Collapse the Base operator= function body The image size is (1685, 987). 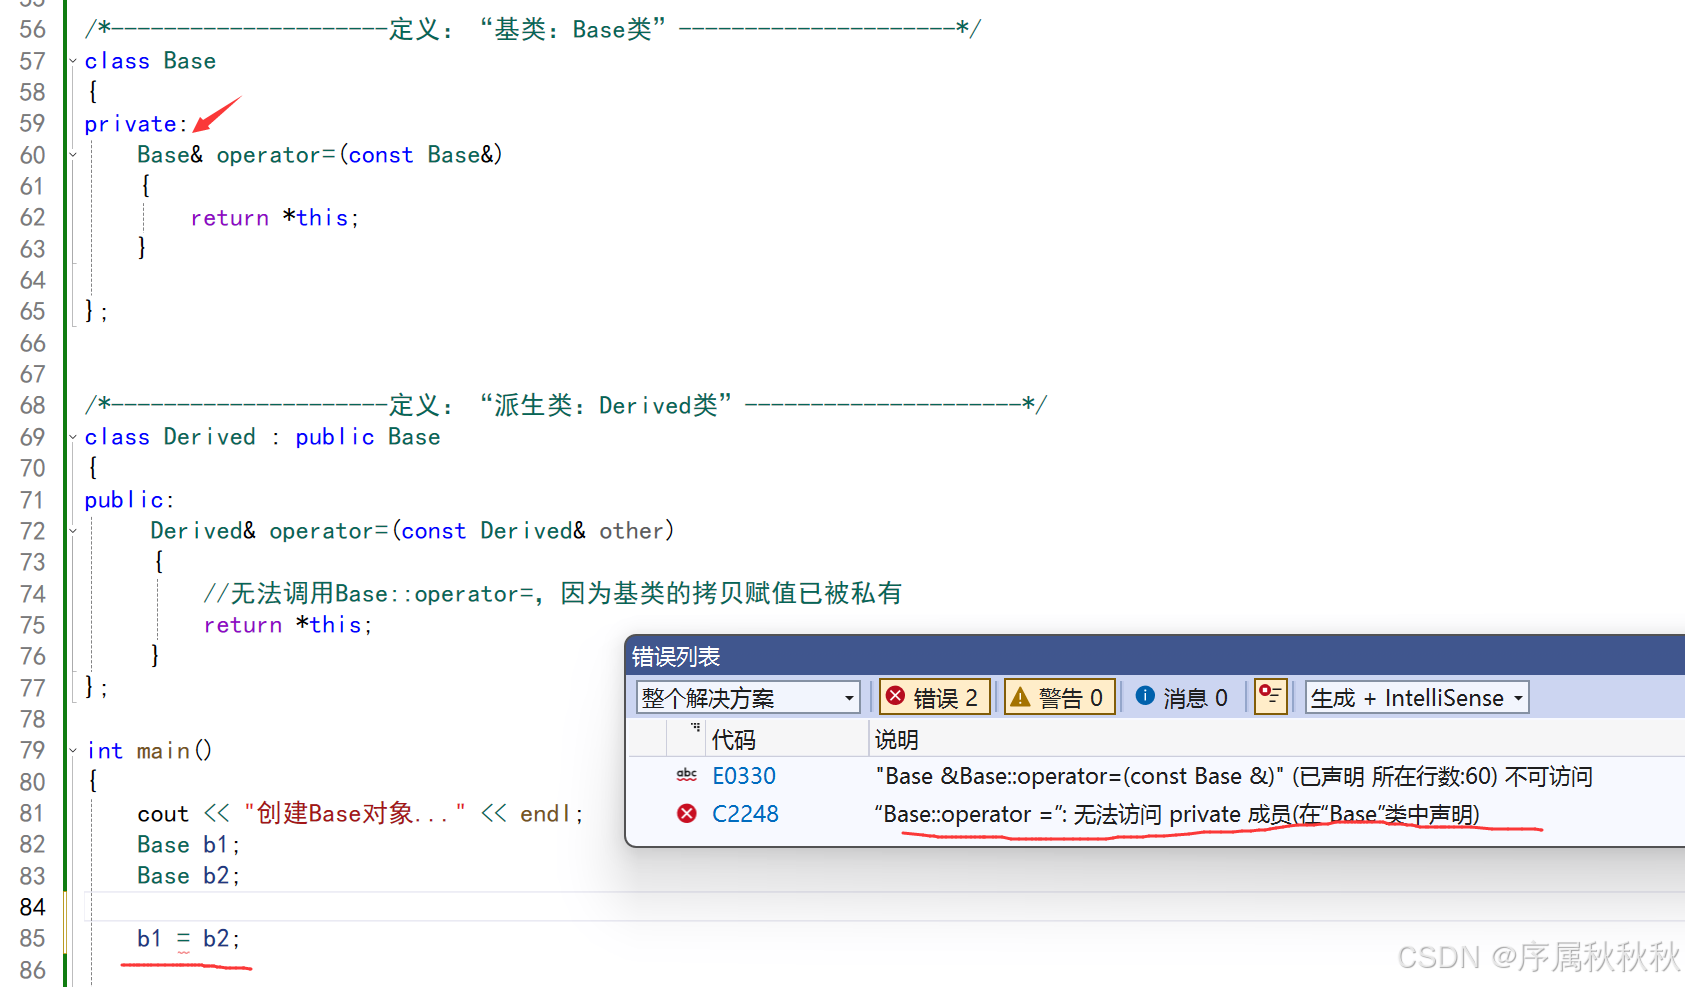(71, 155)
